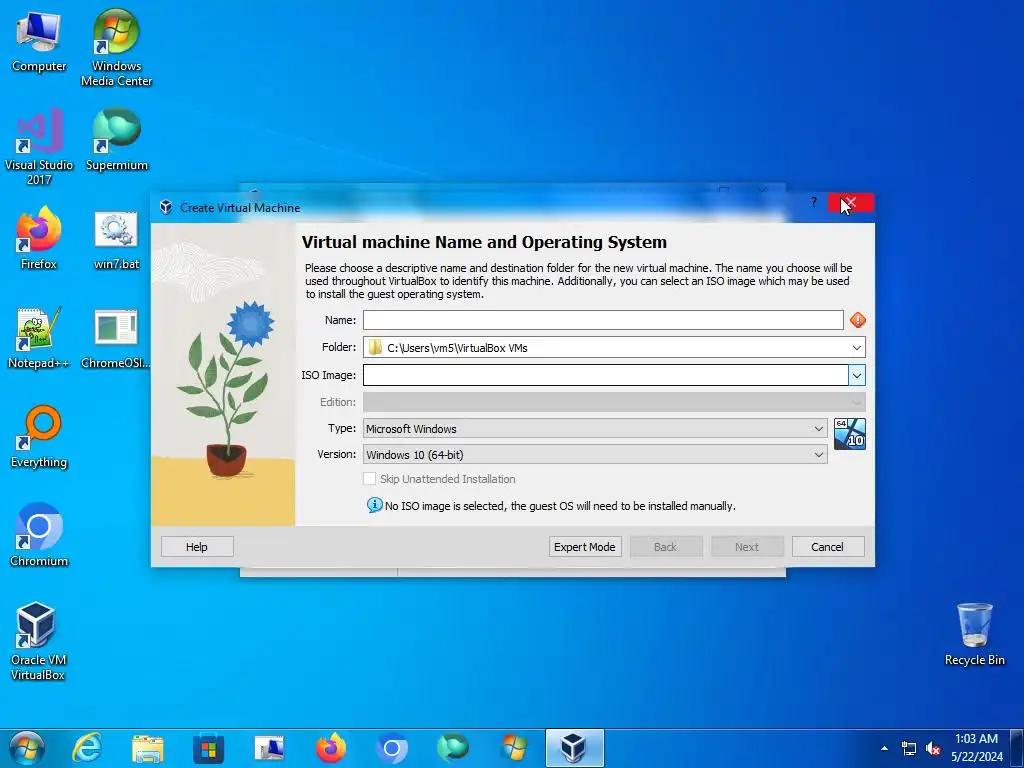Click the disabled Edition dropdown
Viewport: 1024px width, 768px height.
(614, 402)
